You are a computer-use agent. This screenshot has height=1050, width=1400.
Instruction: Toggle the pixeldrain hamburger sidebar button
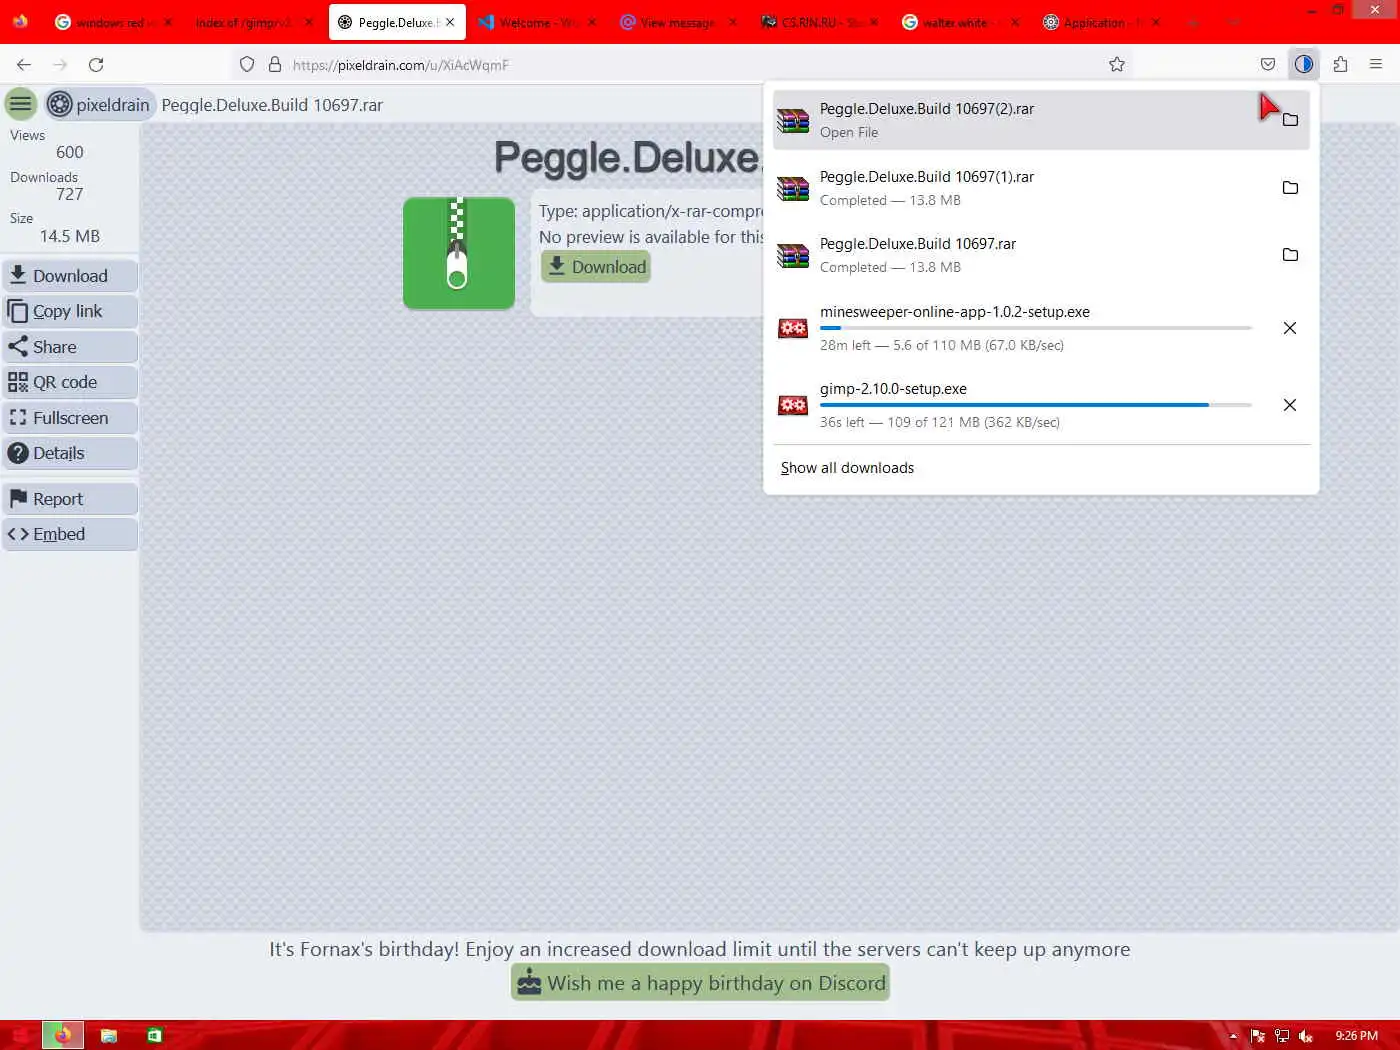pyautogui.click(x=21, y=104)
